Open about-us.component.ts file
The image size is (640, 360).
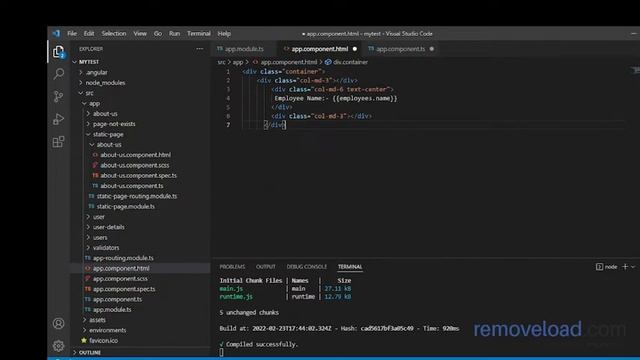(141, 186)
